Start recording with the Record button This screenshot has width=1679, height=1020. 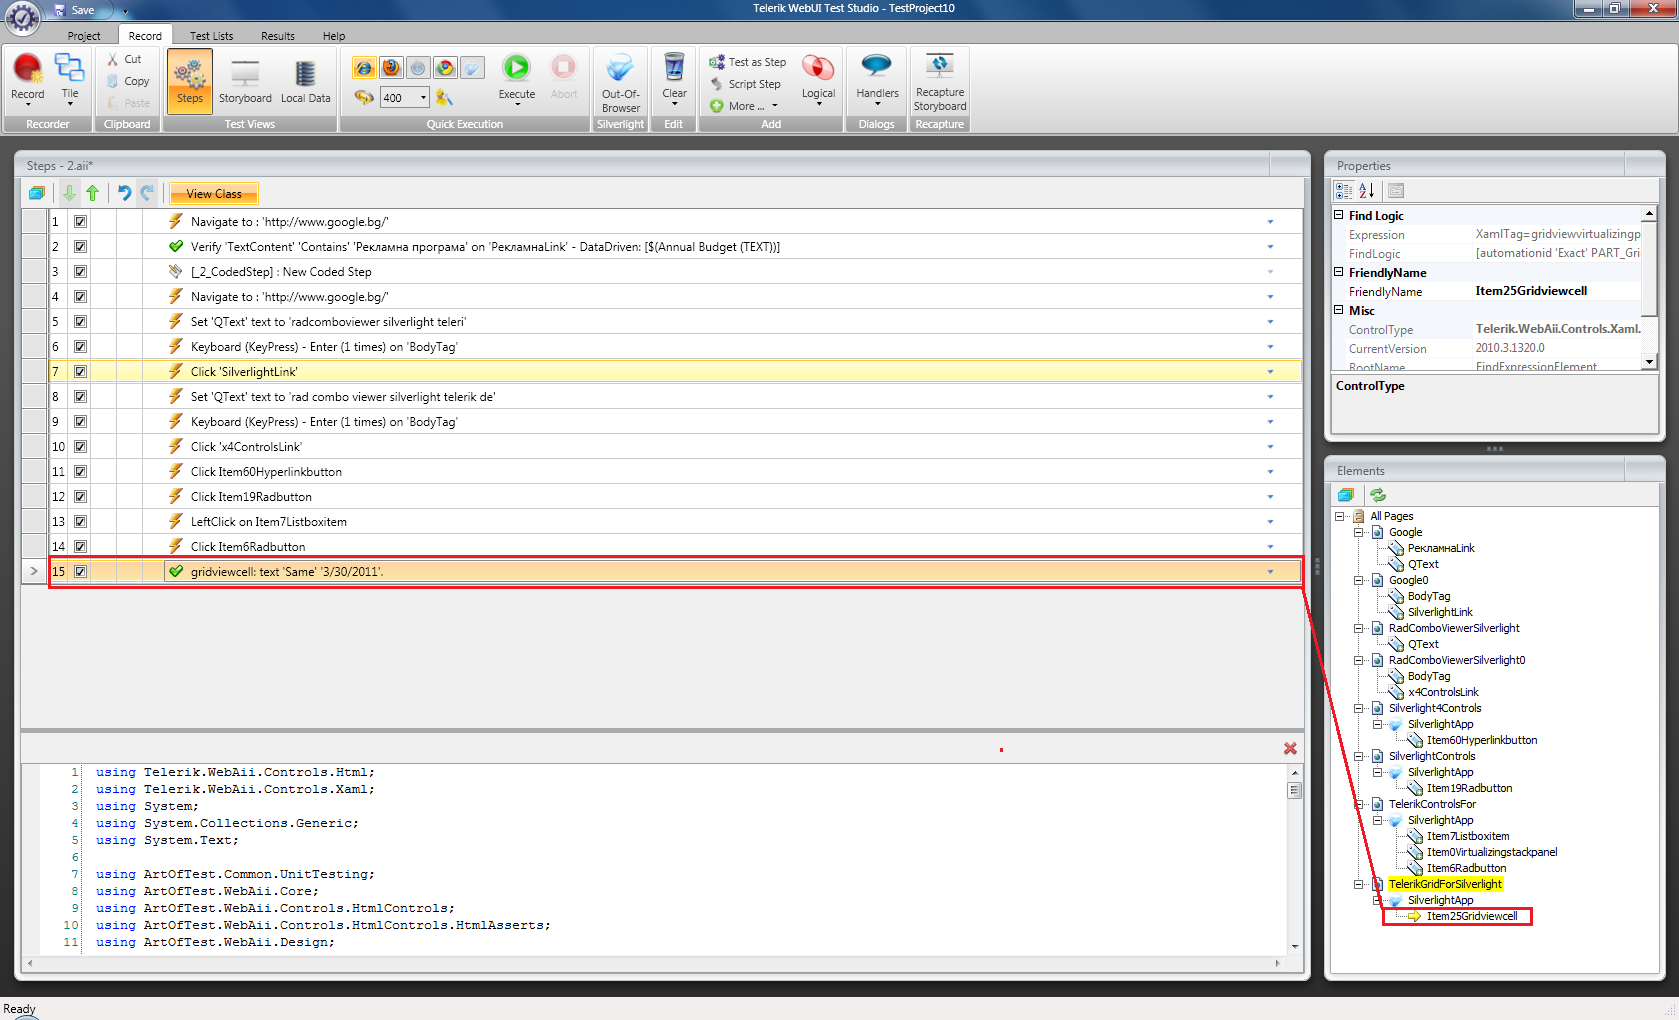click(x=28, y=78)
